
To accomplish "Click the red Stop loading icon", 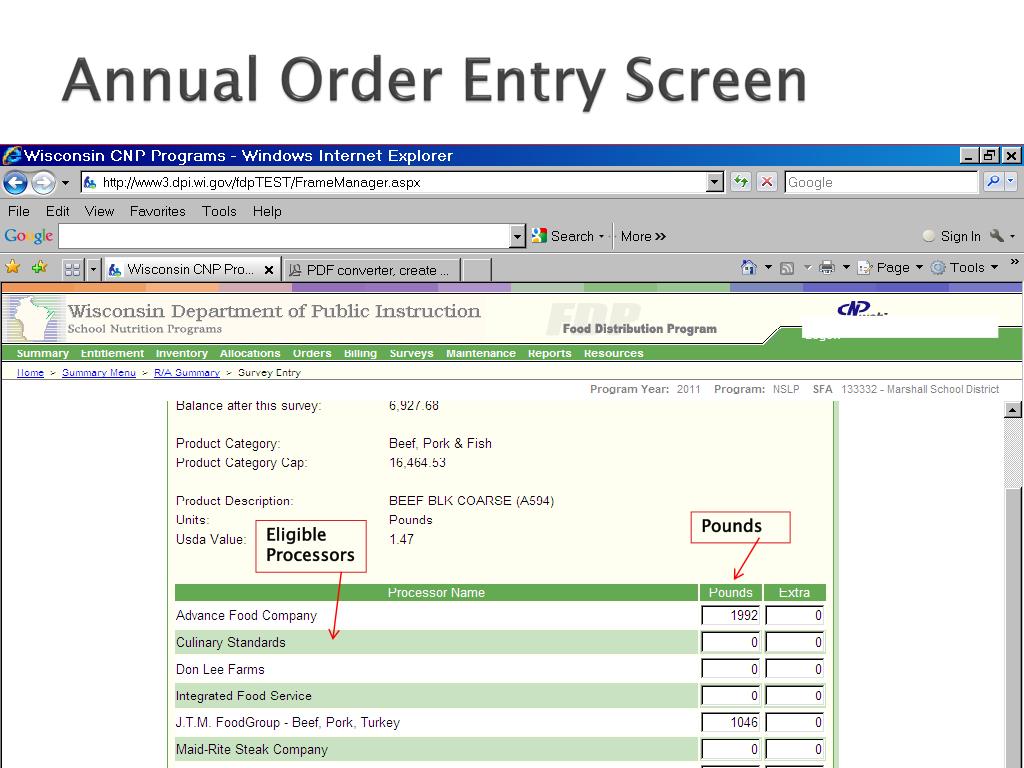I will coord(767,182).
